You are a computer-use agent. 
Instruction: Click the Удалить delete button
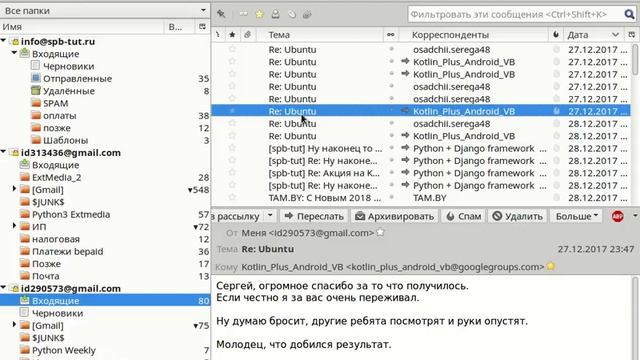click(517, 216)
